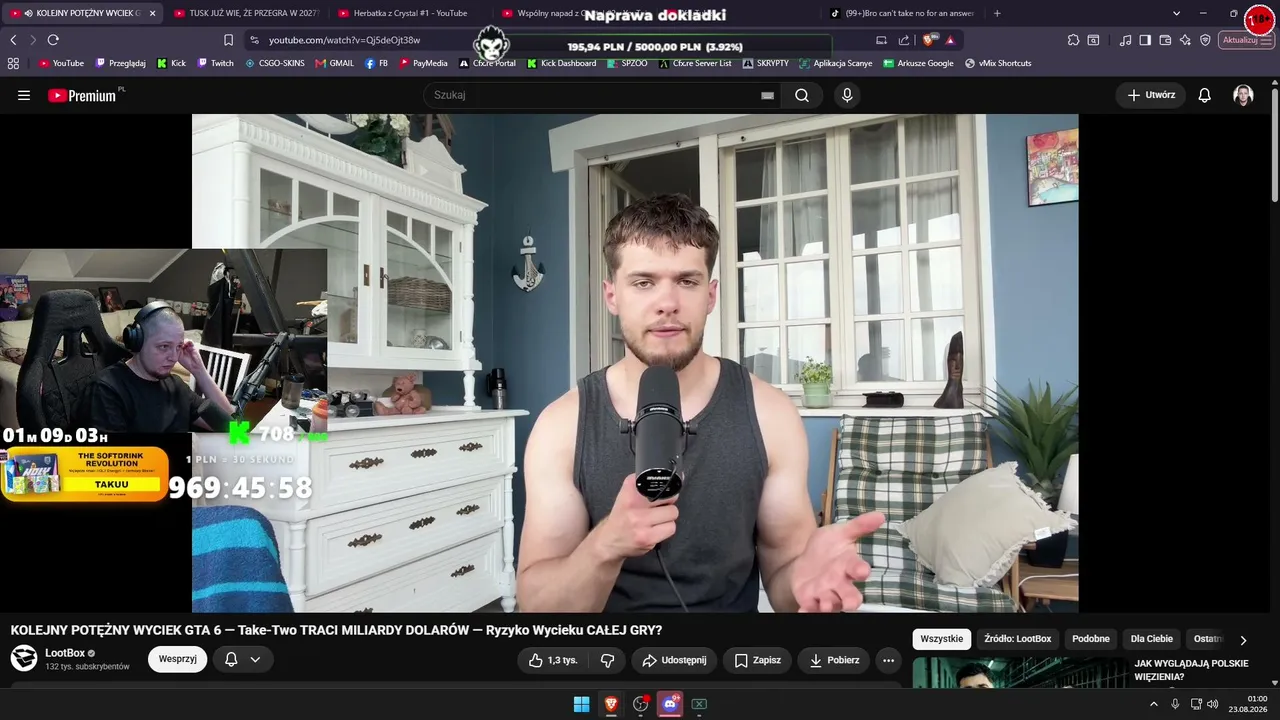Click the 'Udostępnij' share button

(674, 660)
